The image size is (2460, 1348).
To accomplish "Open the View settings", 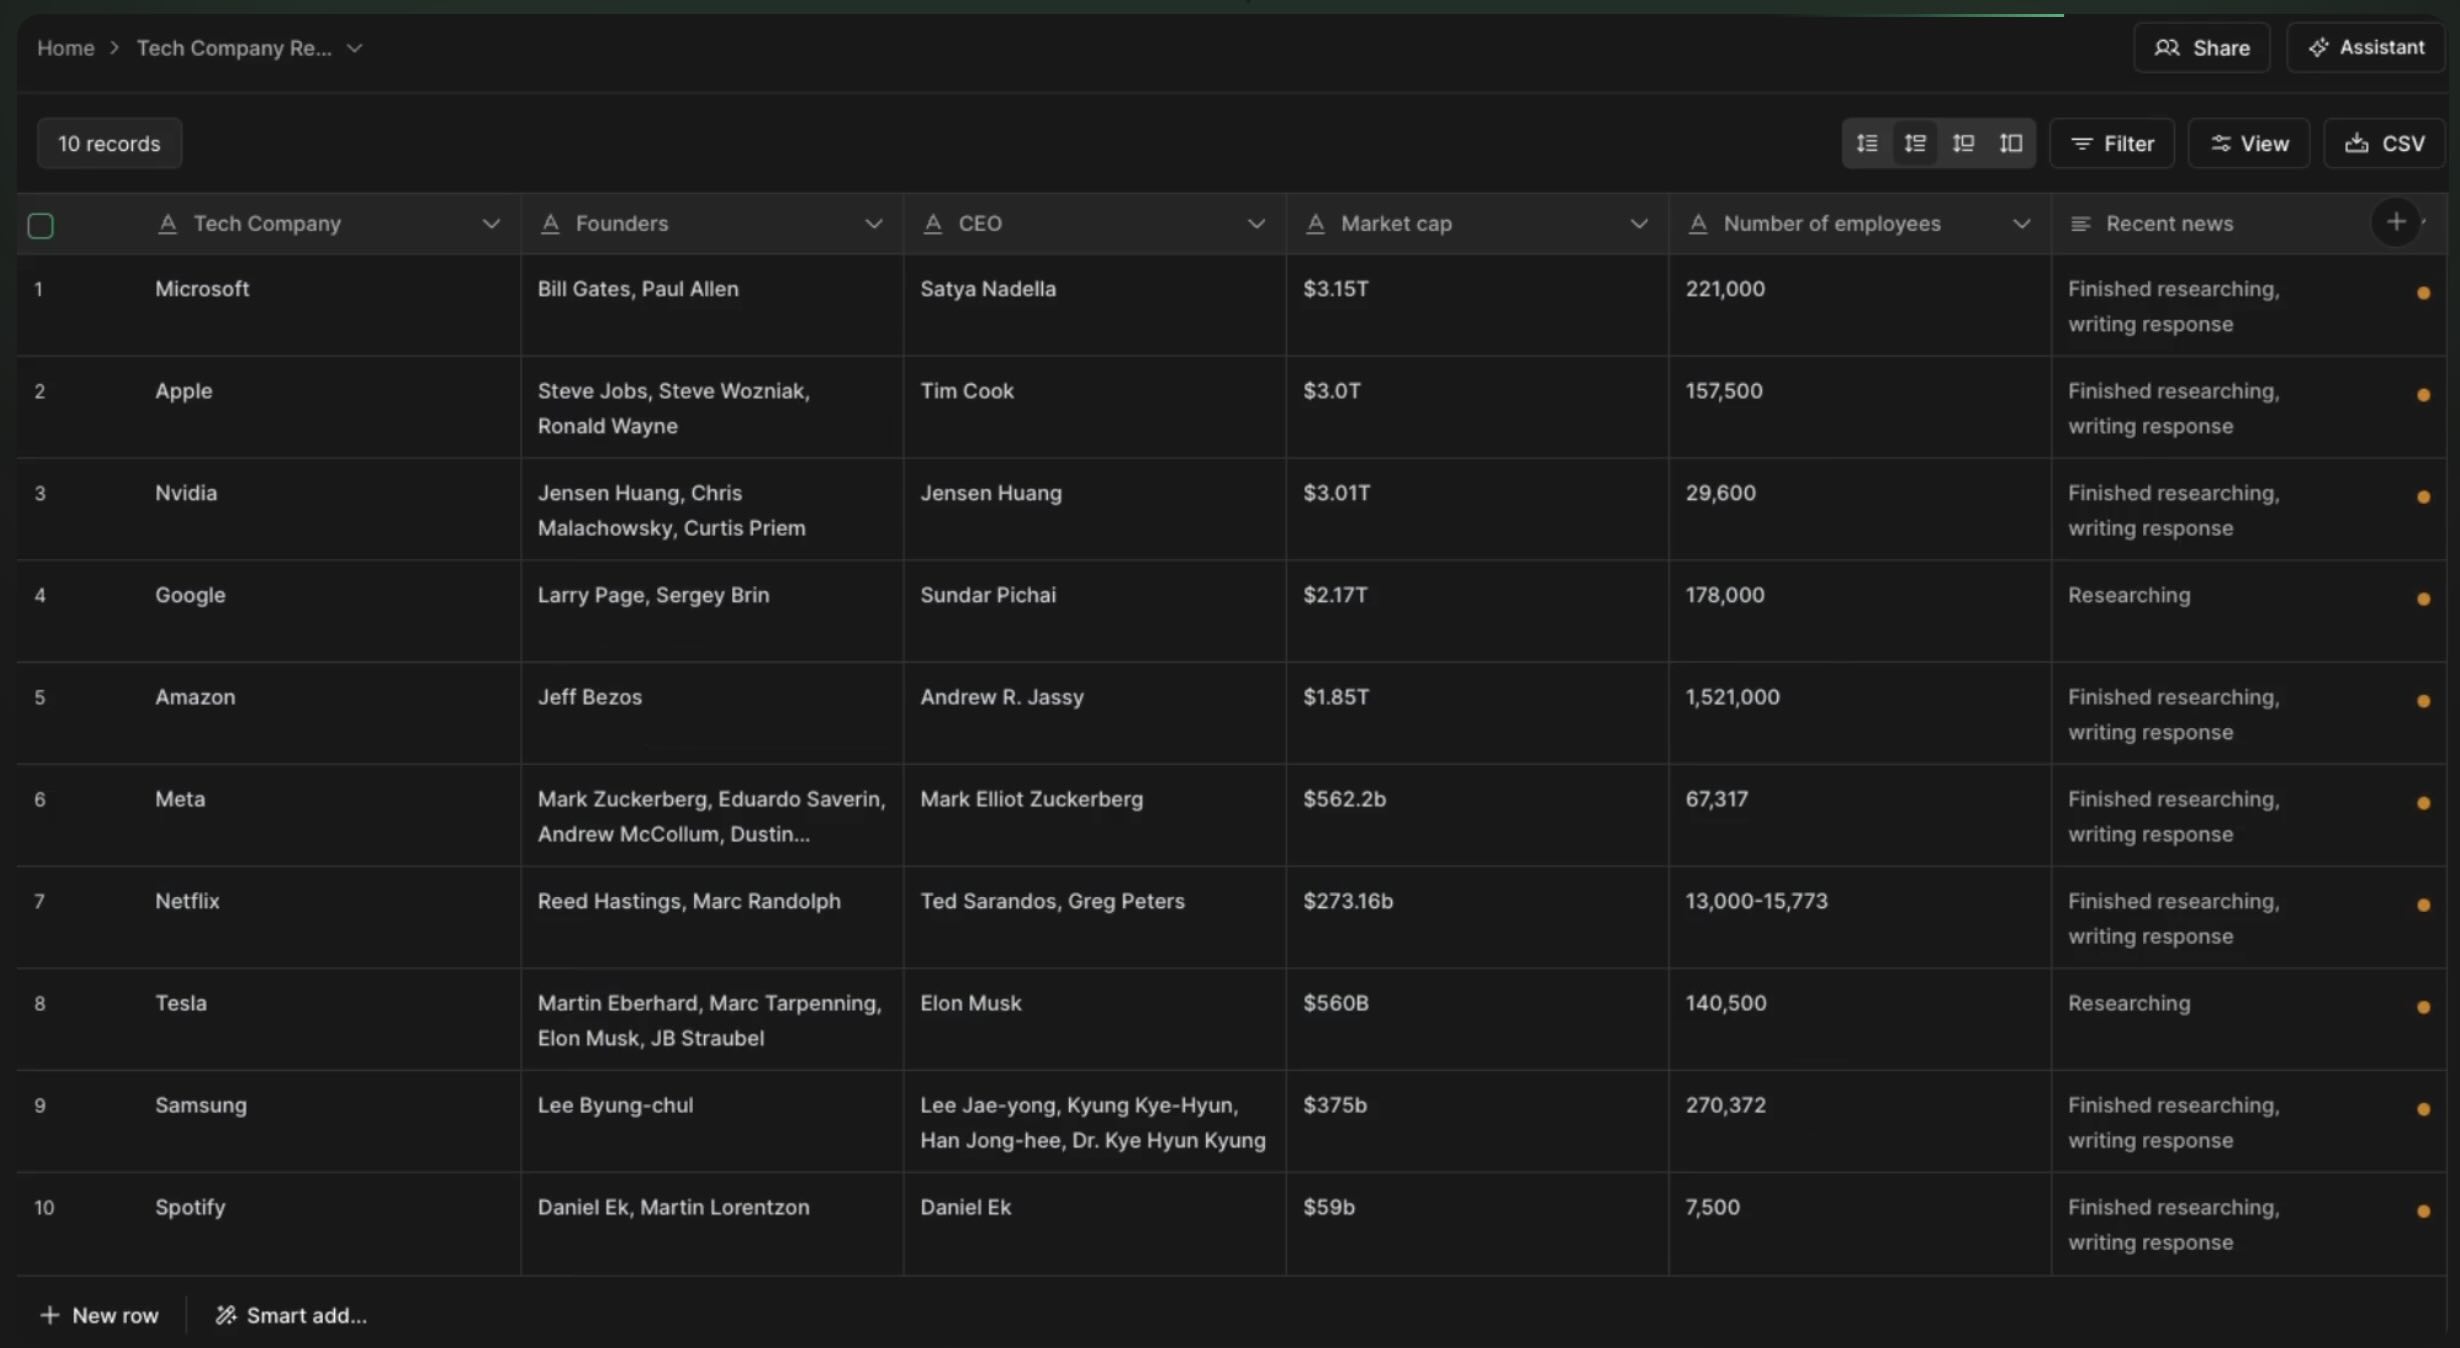I will (x=2249, y=144).
